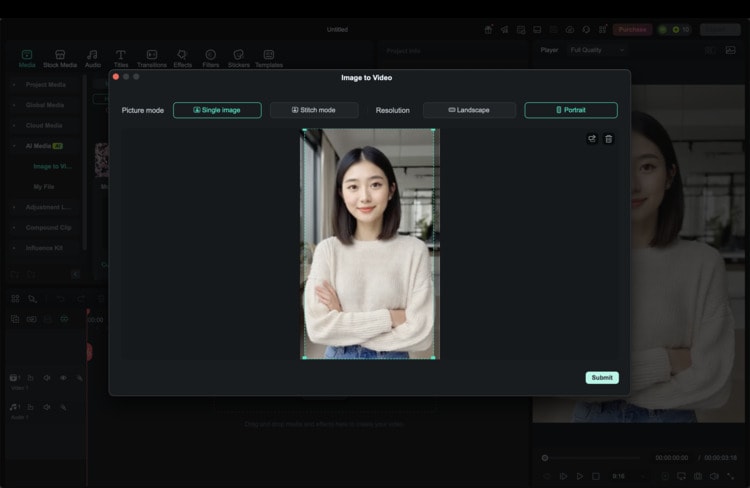This screenshot has height=488, width=750.
Task: Expand the Project Media tree item
Action: 14,85
